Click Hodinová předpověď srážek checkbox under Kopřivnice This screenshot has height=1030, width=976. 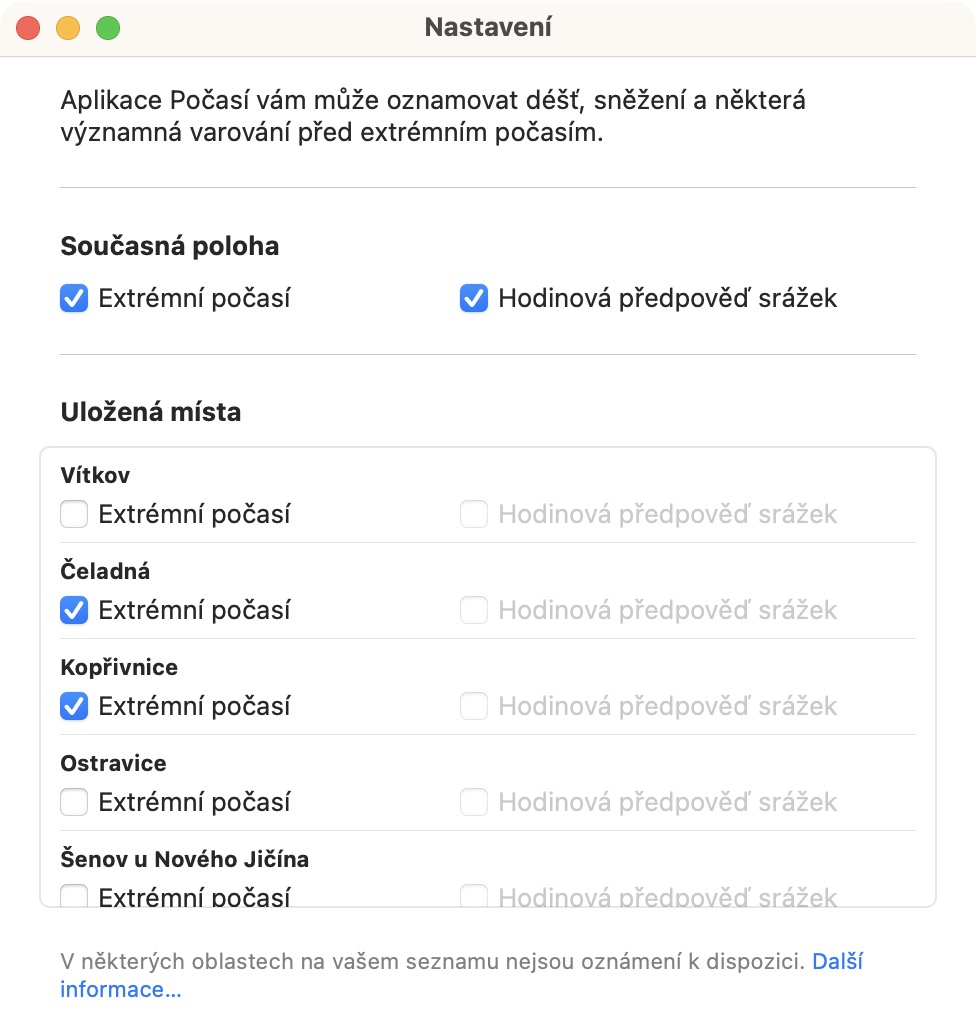474,706
